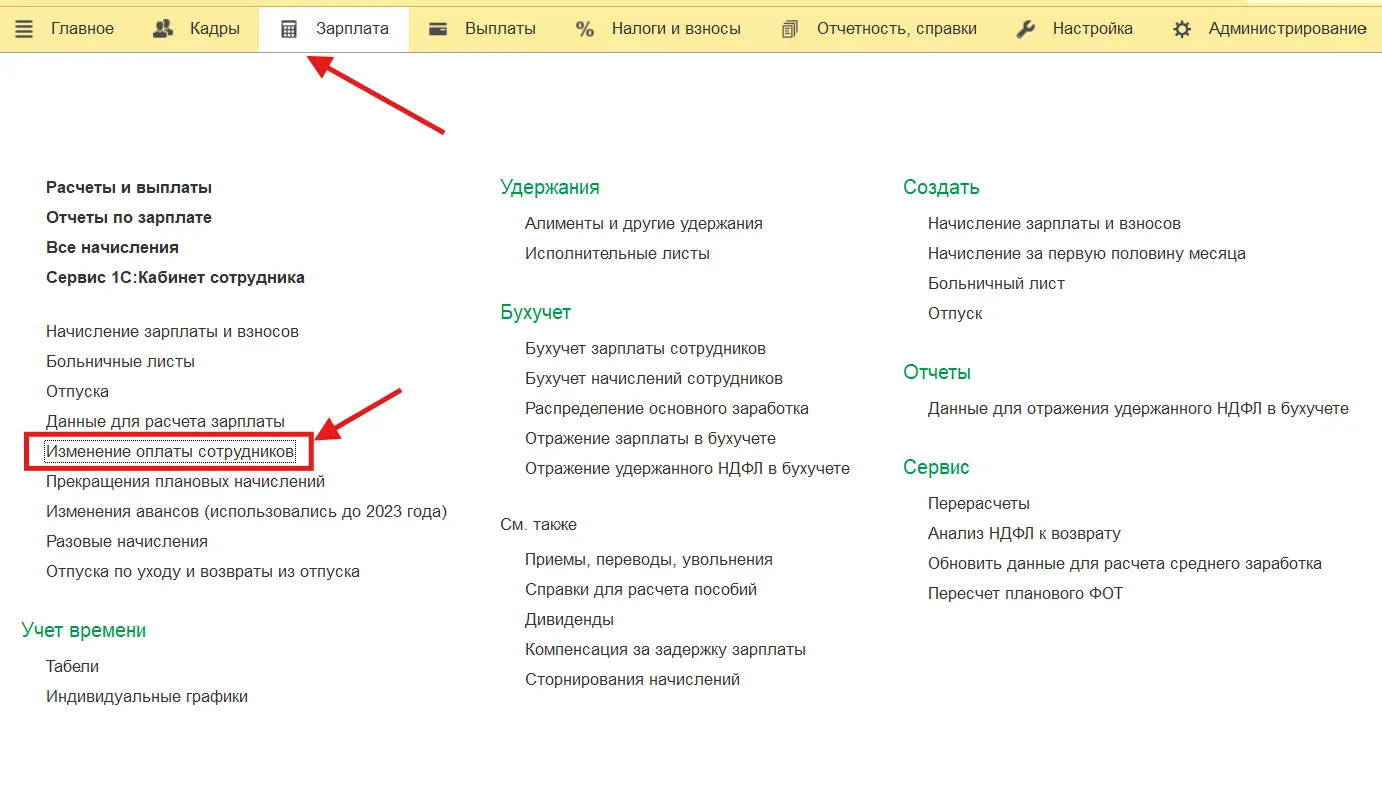Open Табели under Учет времени
Viewport: 1382px width, 800px height.
click(x=72, y=666)
